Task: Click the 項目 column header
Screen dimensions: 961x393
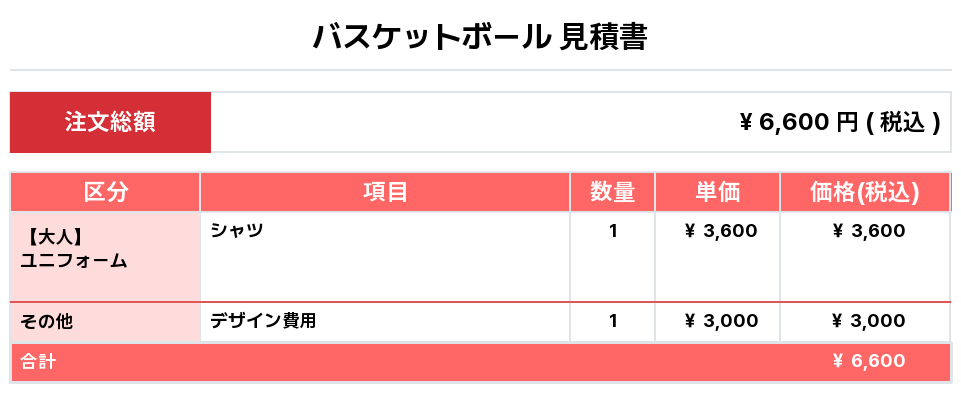Action: pos(386,193)
